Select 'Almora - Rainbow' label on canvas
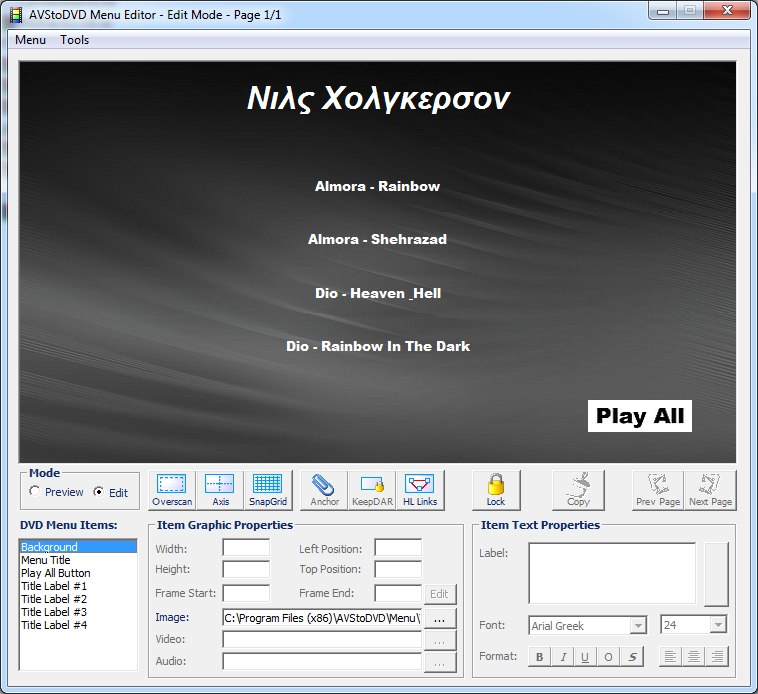 378,187
